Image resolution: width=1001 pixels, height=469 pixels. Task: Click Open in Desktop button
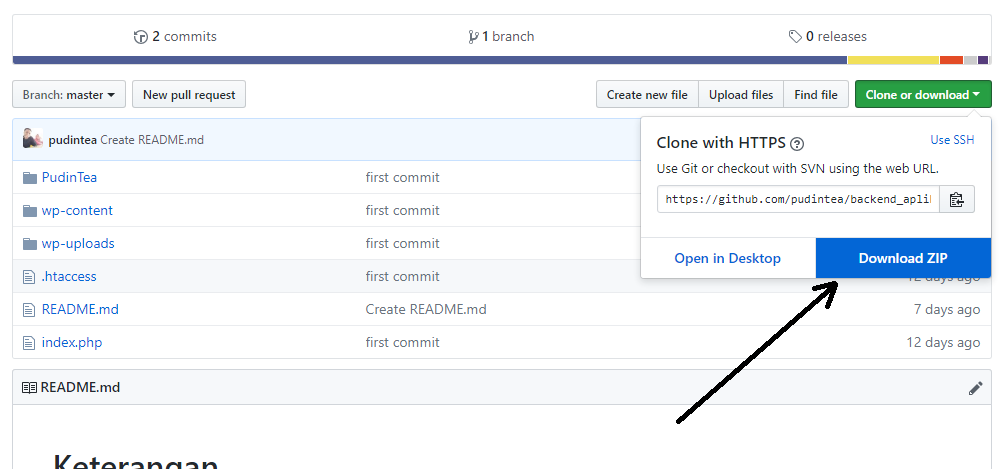click(x=728, y=258)
